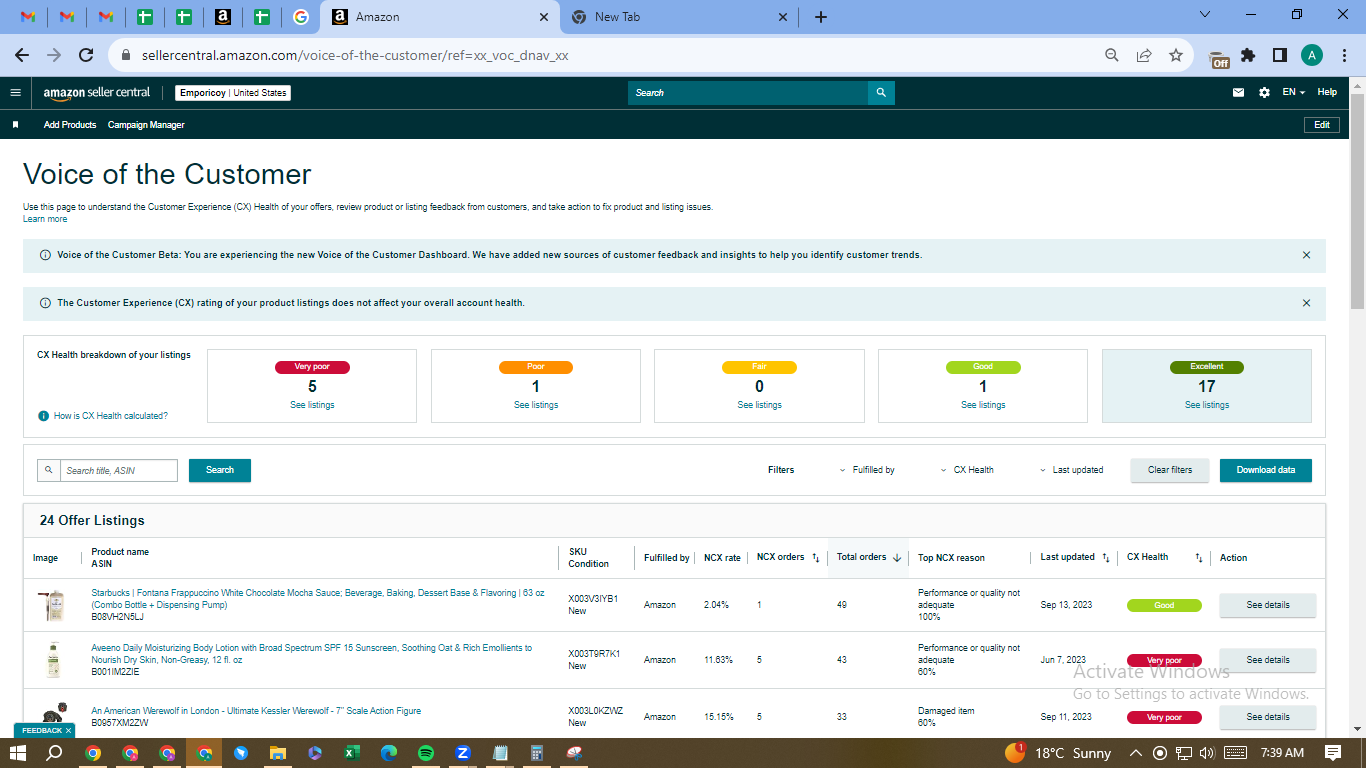Open Zoom from the taskbar

(463, 753)
